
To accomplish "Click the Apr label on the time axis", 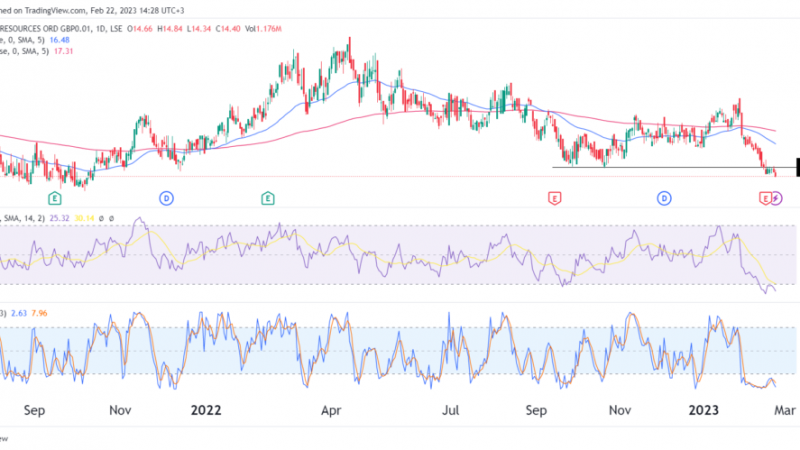I will click(331, 410).
